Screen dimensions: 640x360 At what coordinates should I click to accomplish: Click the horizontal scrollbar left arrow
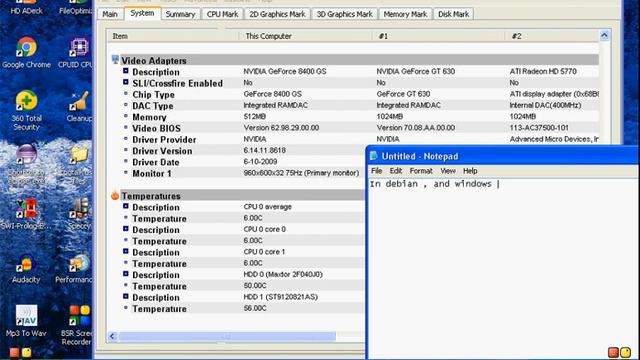(x=112, y=336)
